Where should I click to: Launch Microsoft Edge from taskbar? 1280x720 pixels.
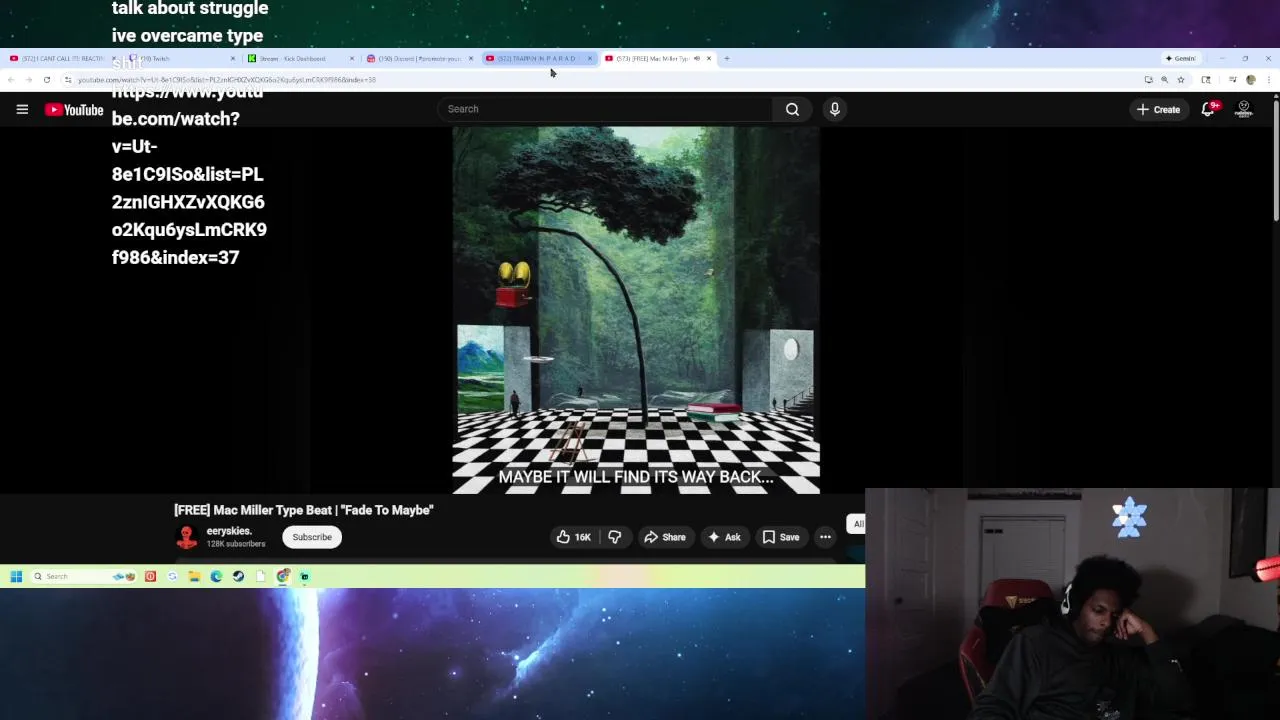point(216,576)
